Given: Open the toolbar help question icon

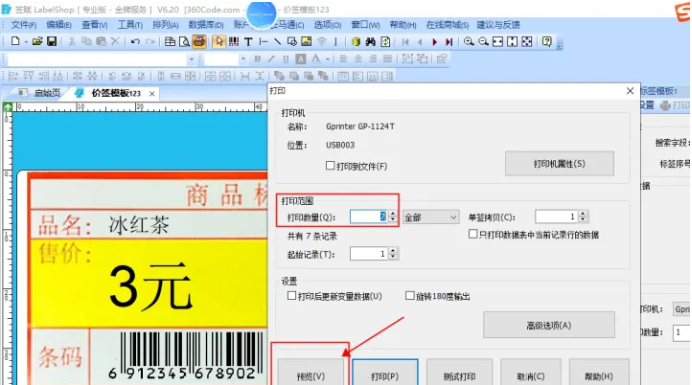Looking at the screenshot, I should click(x=547, y=42).
